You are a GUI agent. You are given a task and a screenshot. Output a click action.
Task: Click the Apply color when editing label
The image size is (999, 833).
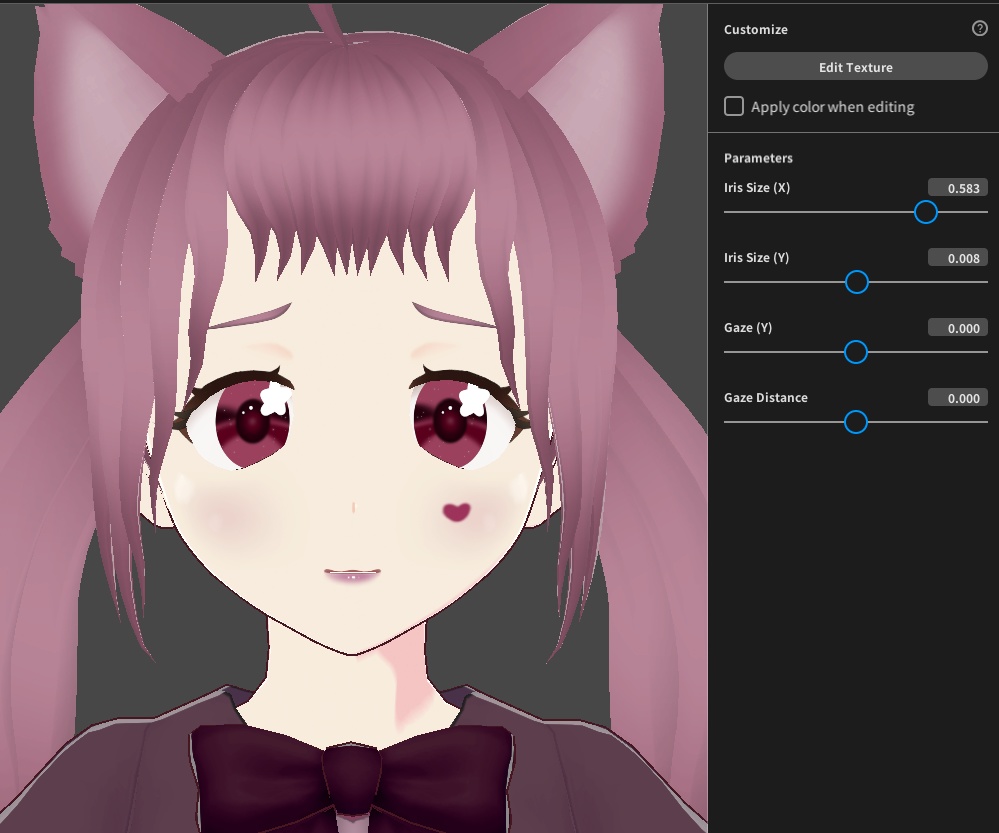click(x=832, y=106)
